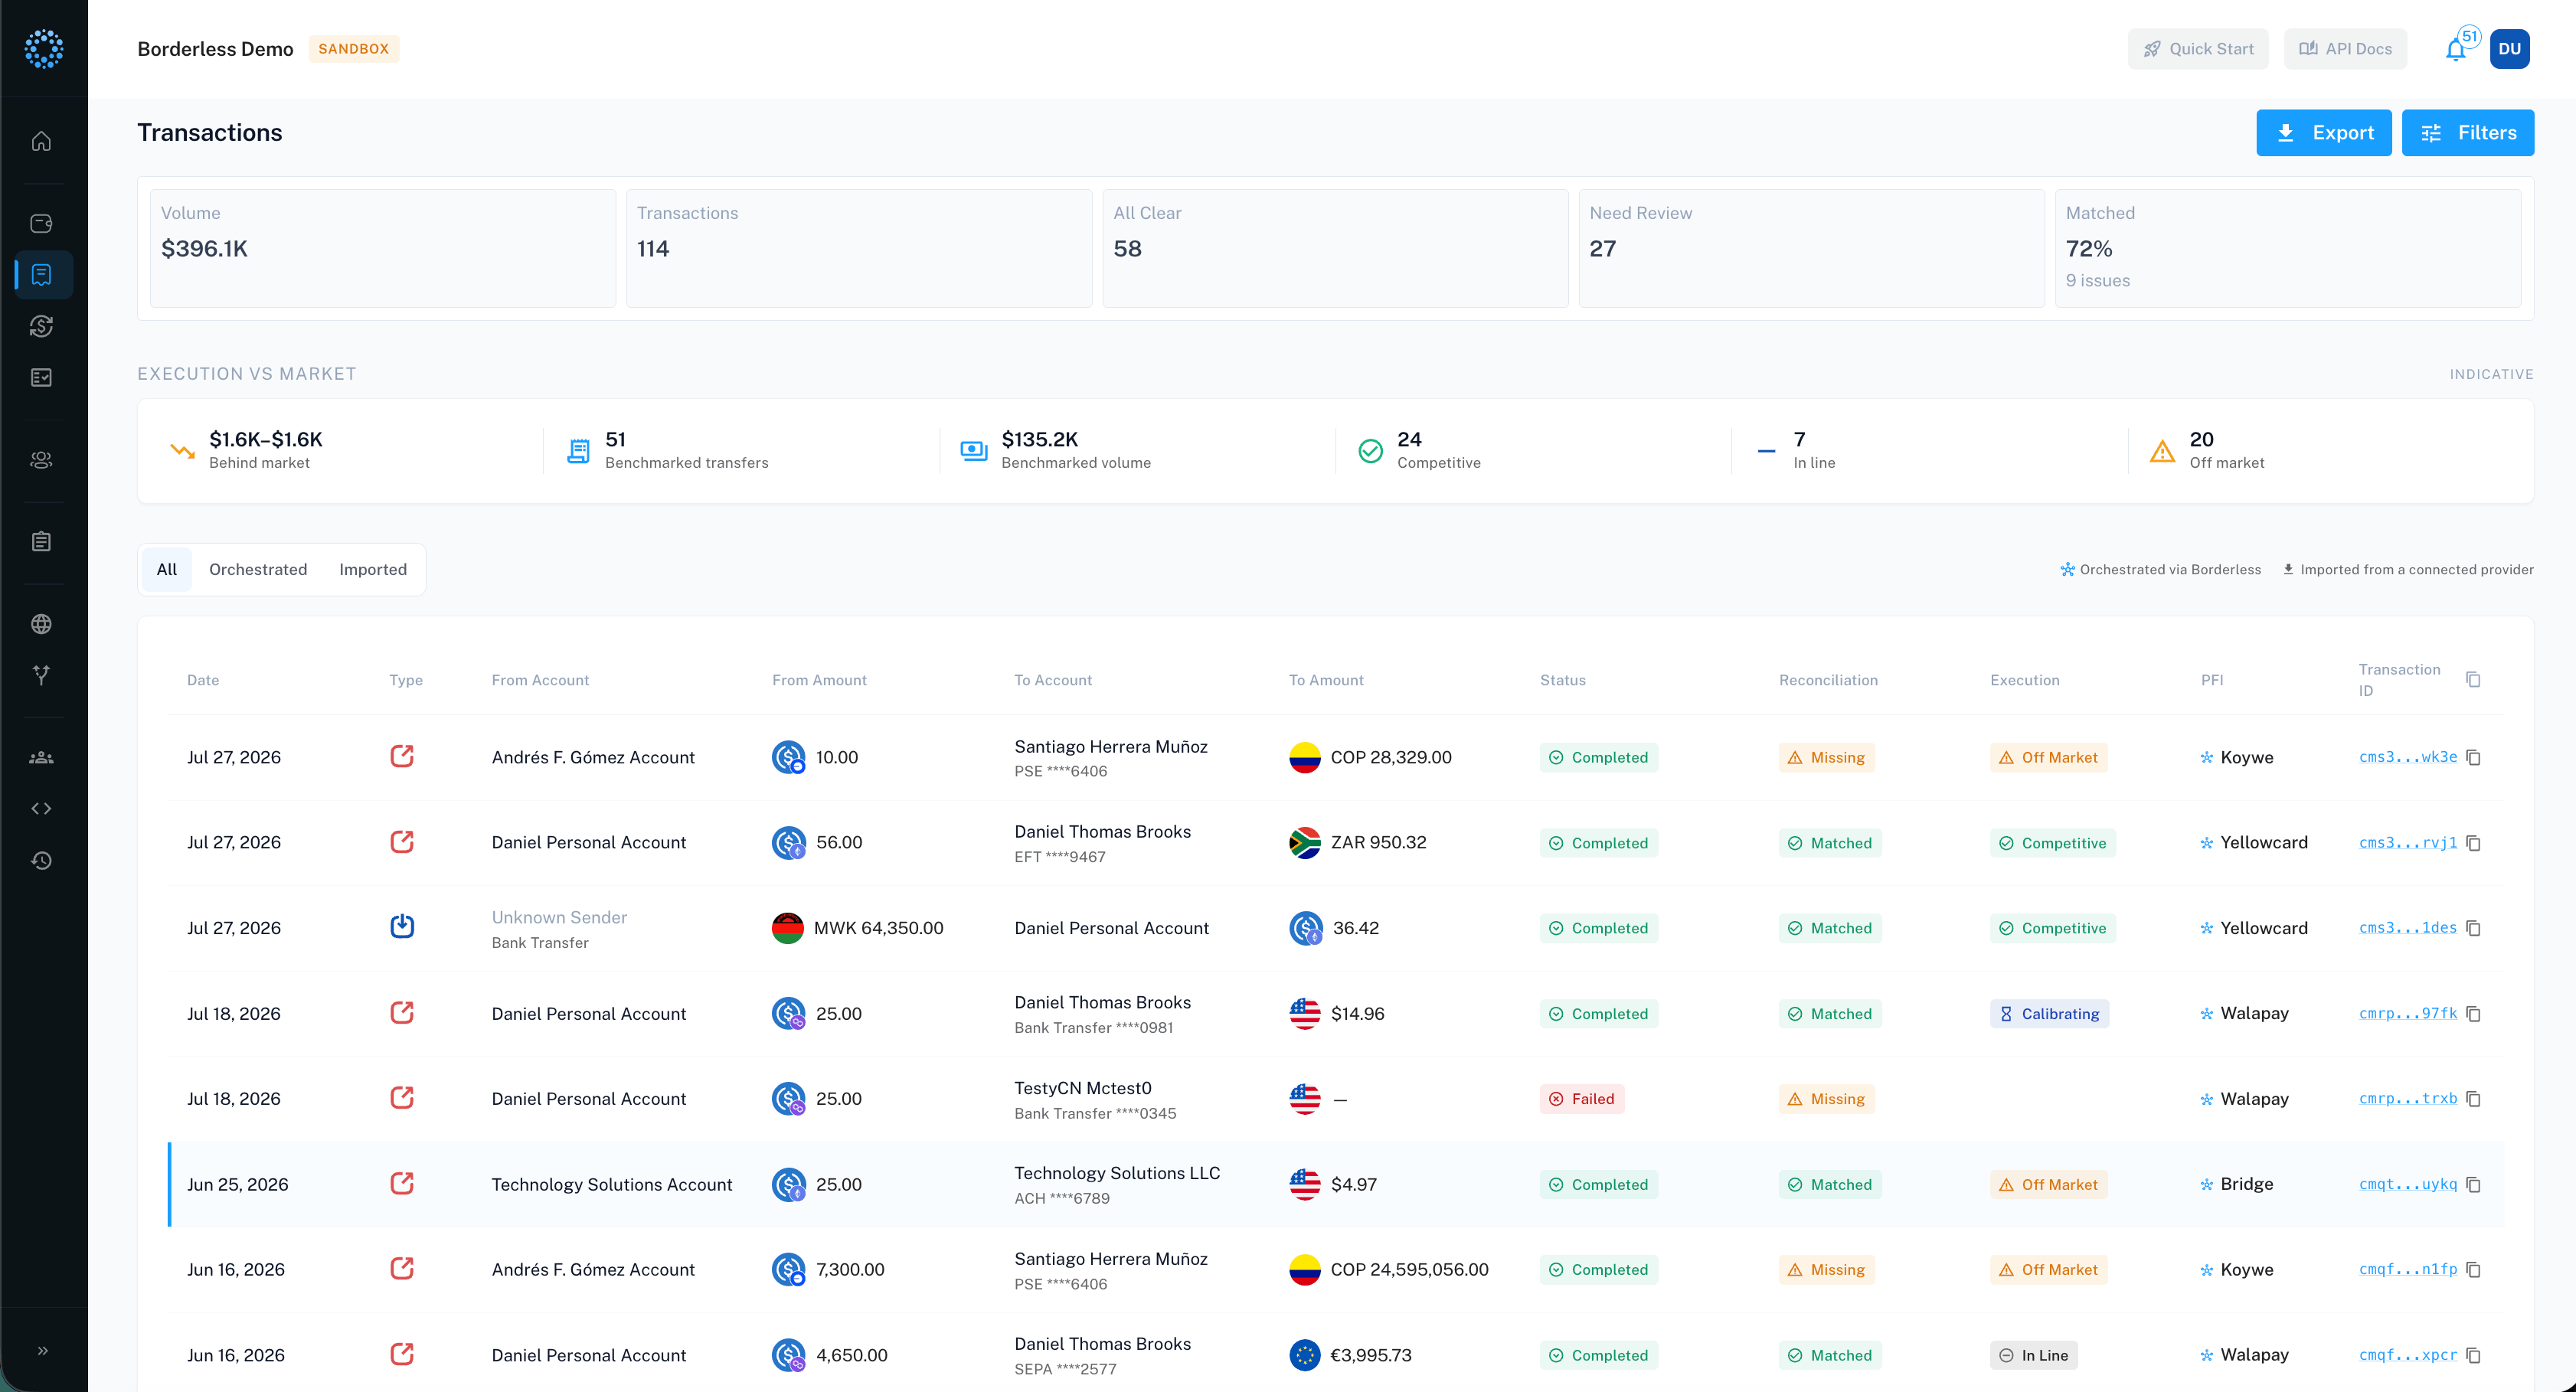Click the All Clear 58 card
2576x1392 pixels.
point(1335,248)
